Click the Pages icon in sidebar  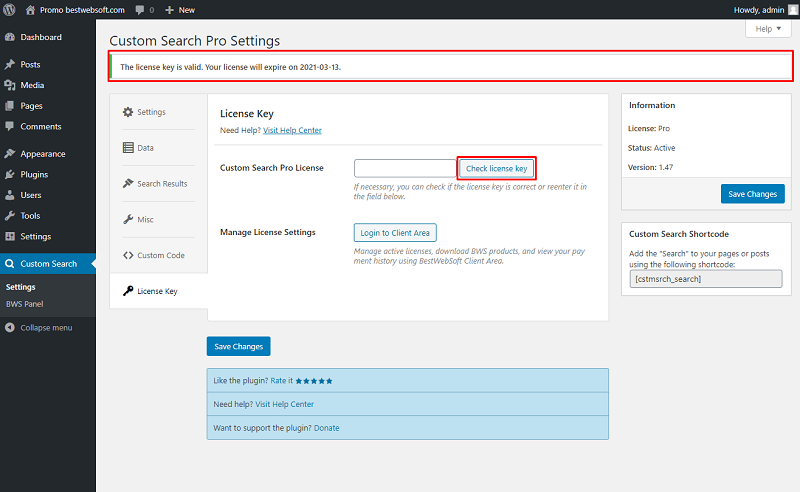point(10,106)
